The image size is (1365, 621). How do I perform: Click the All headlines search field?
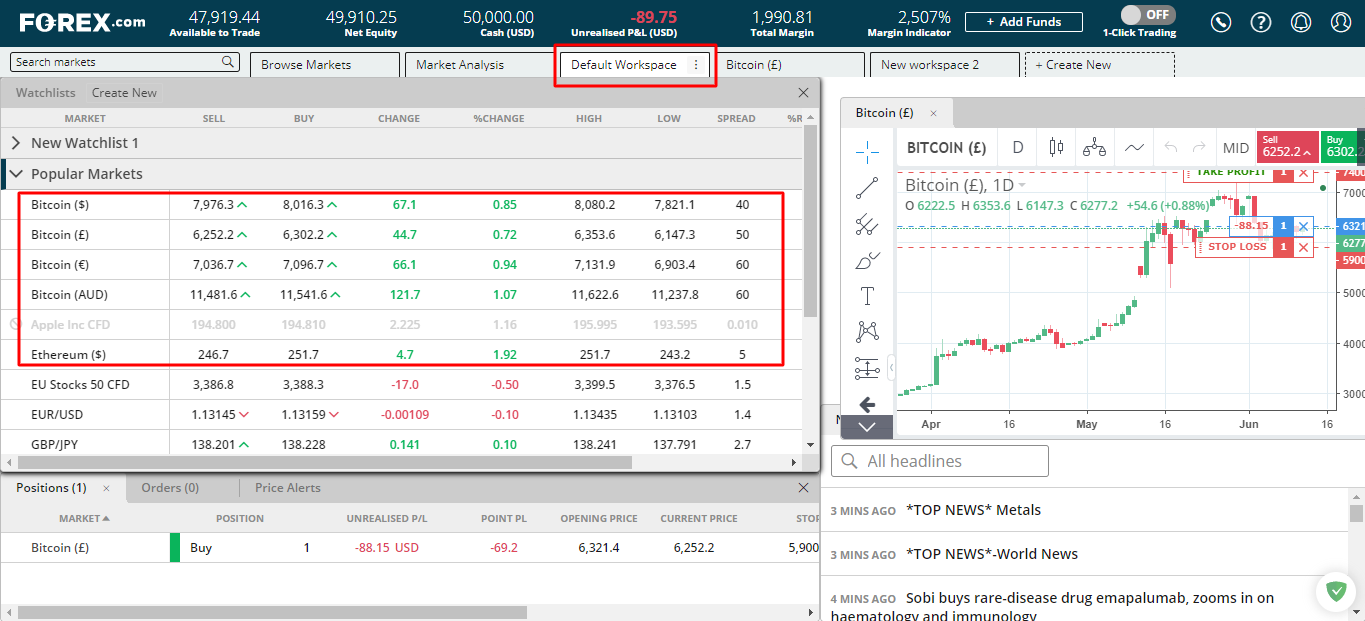click(x=940, y=461)
